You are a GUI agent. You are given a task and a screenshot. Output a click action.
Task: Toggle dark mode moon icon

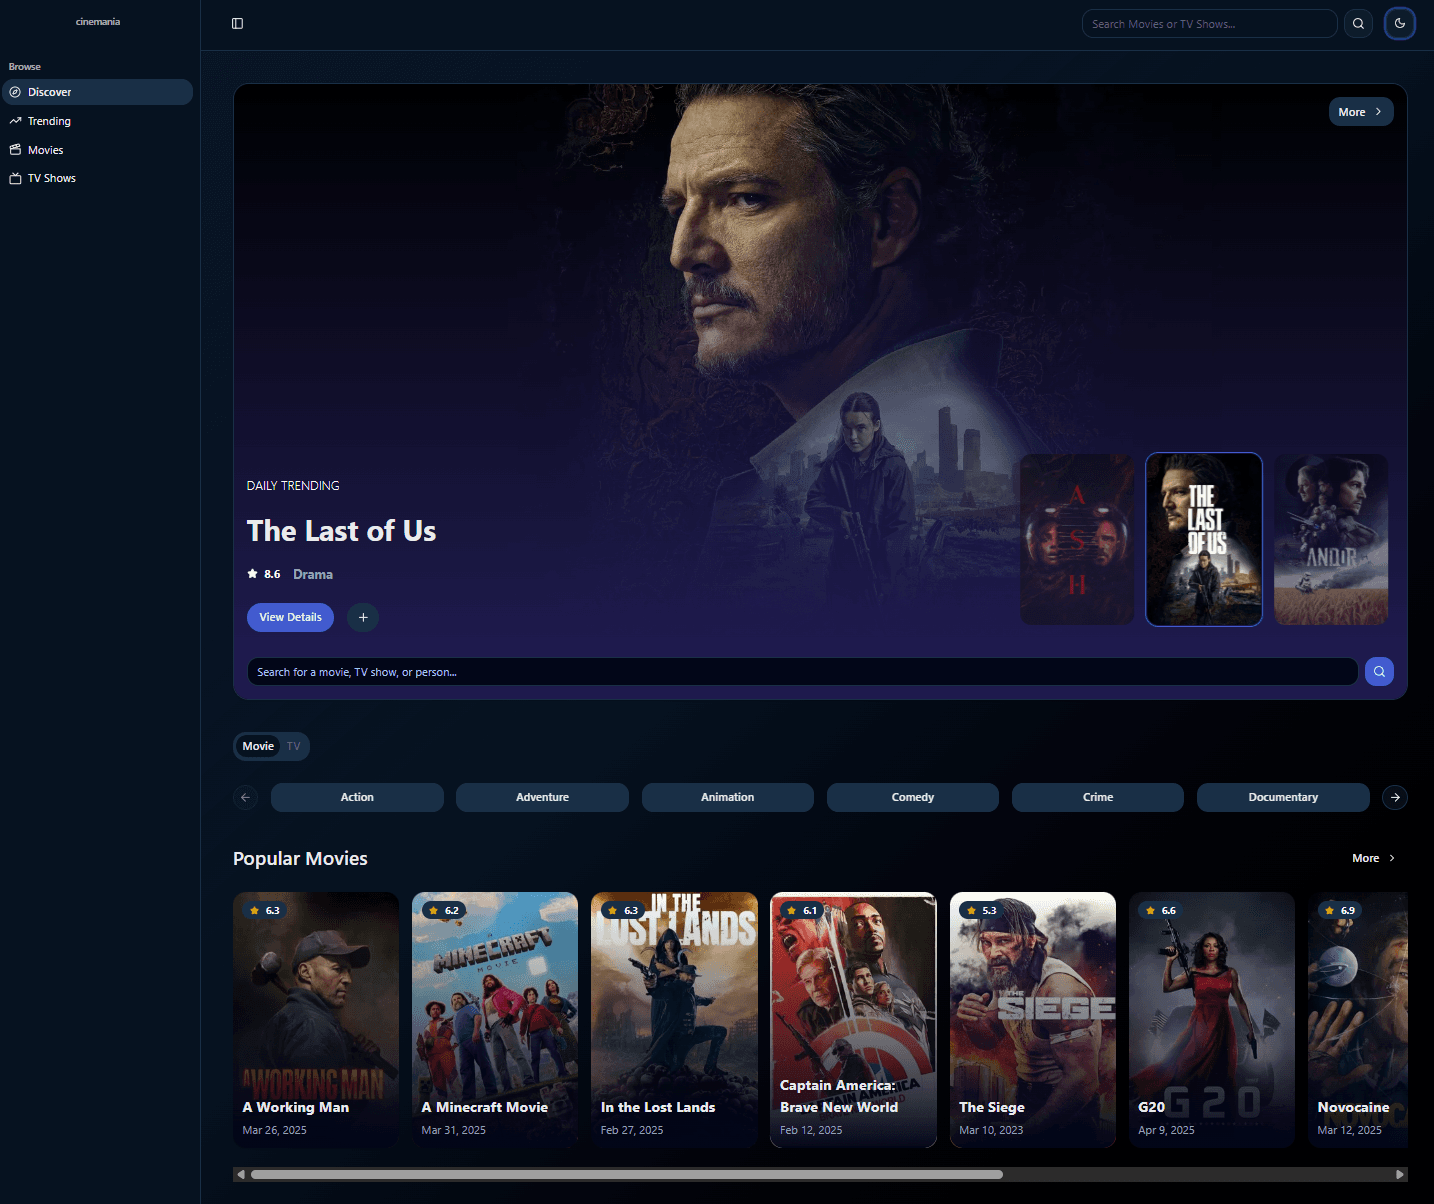pyautogui.click(x=1400, y=23)
